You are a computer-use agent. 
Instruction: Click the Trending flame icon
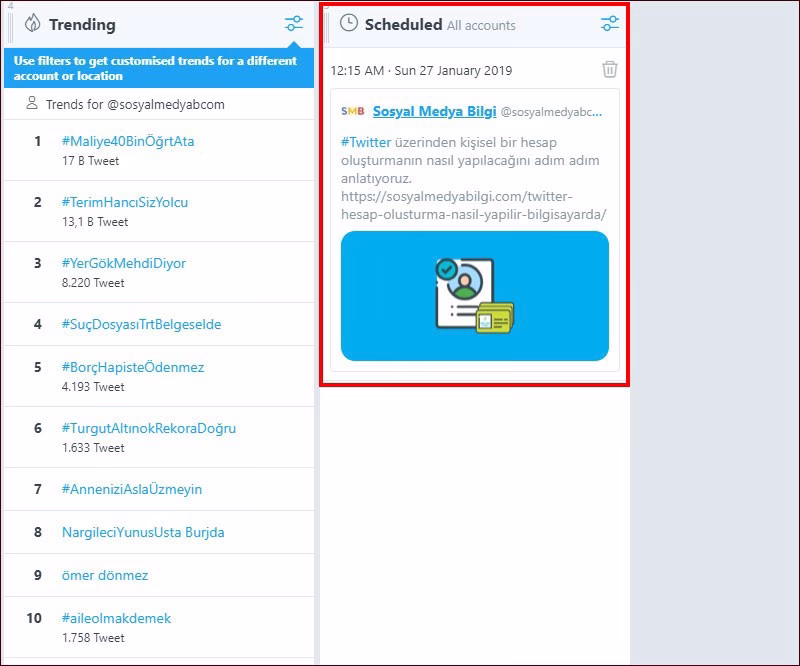33,24
